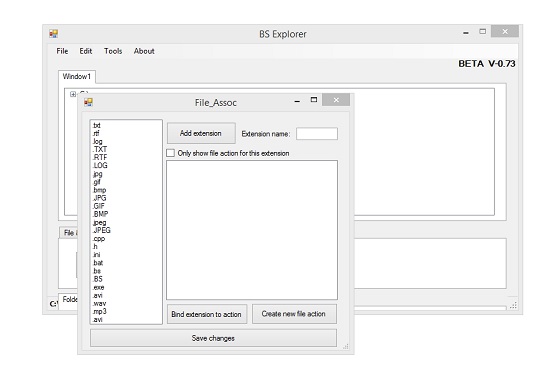
Task: Expand the tree node in Window1 pane
Action: pos(73,94)
